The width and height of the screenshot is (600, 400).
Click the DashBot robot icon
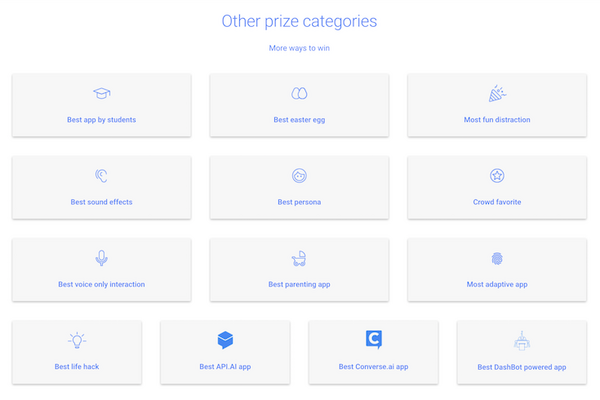pyautogui.click(x=522, y=340)
